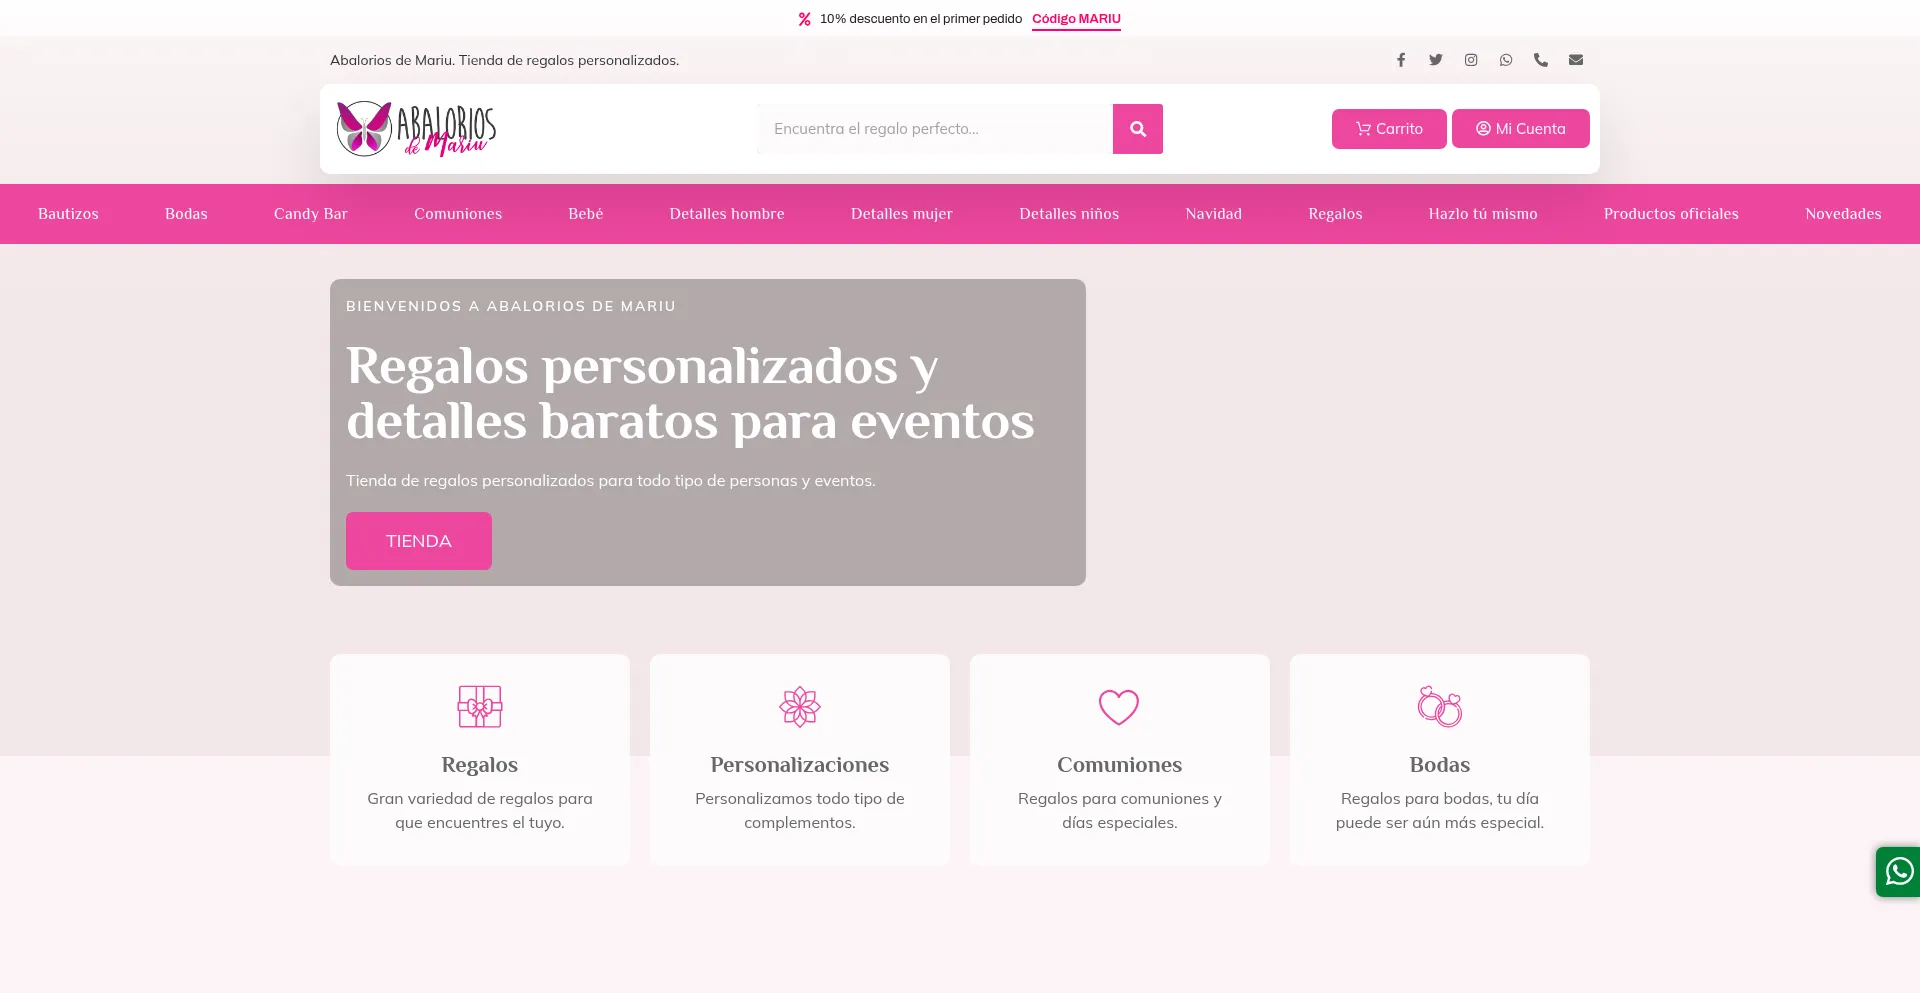Focus the gift search input field

pyautogui.click(x=934, y=129)
